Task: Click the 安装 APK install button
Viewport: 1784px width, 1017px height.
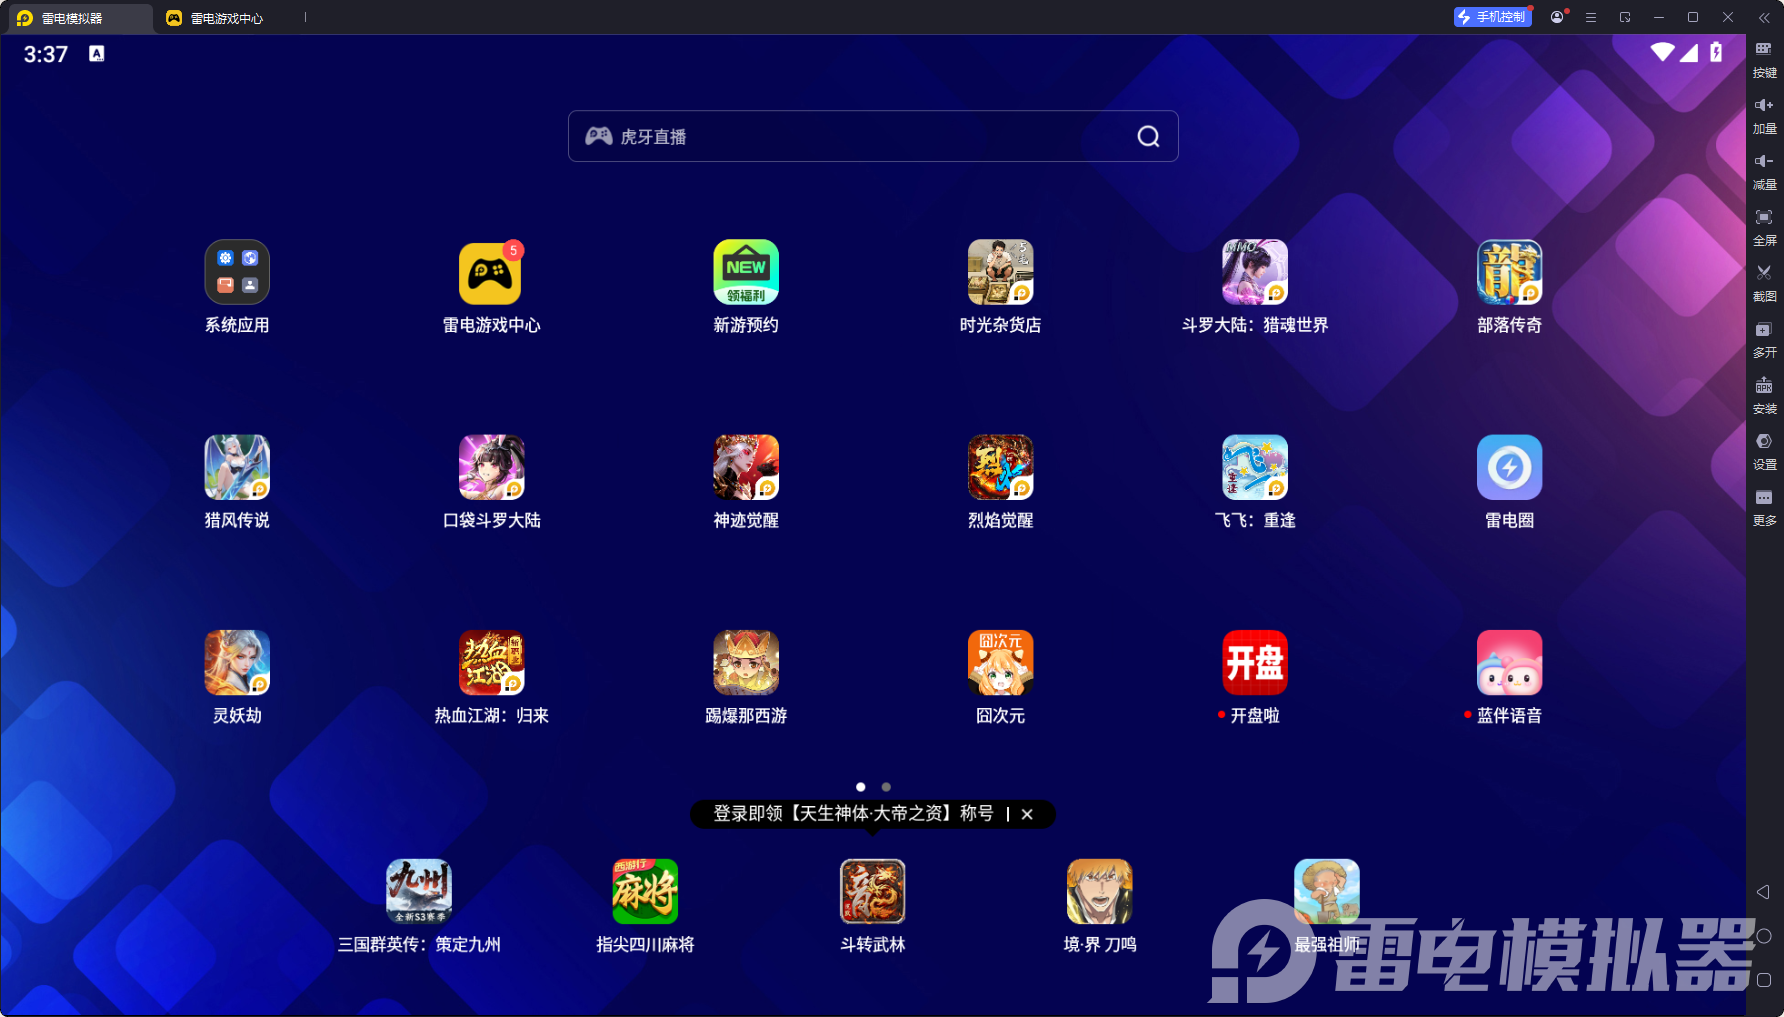Action: click(x=1764, y=395)
